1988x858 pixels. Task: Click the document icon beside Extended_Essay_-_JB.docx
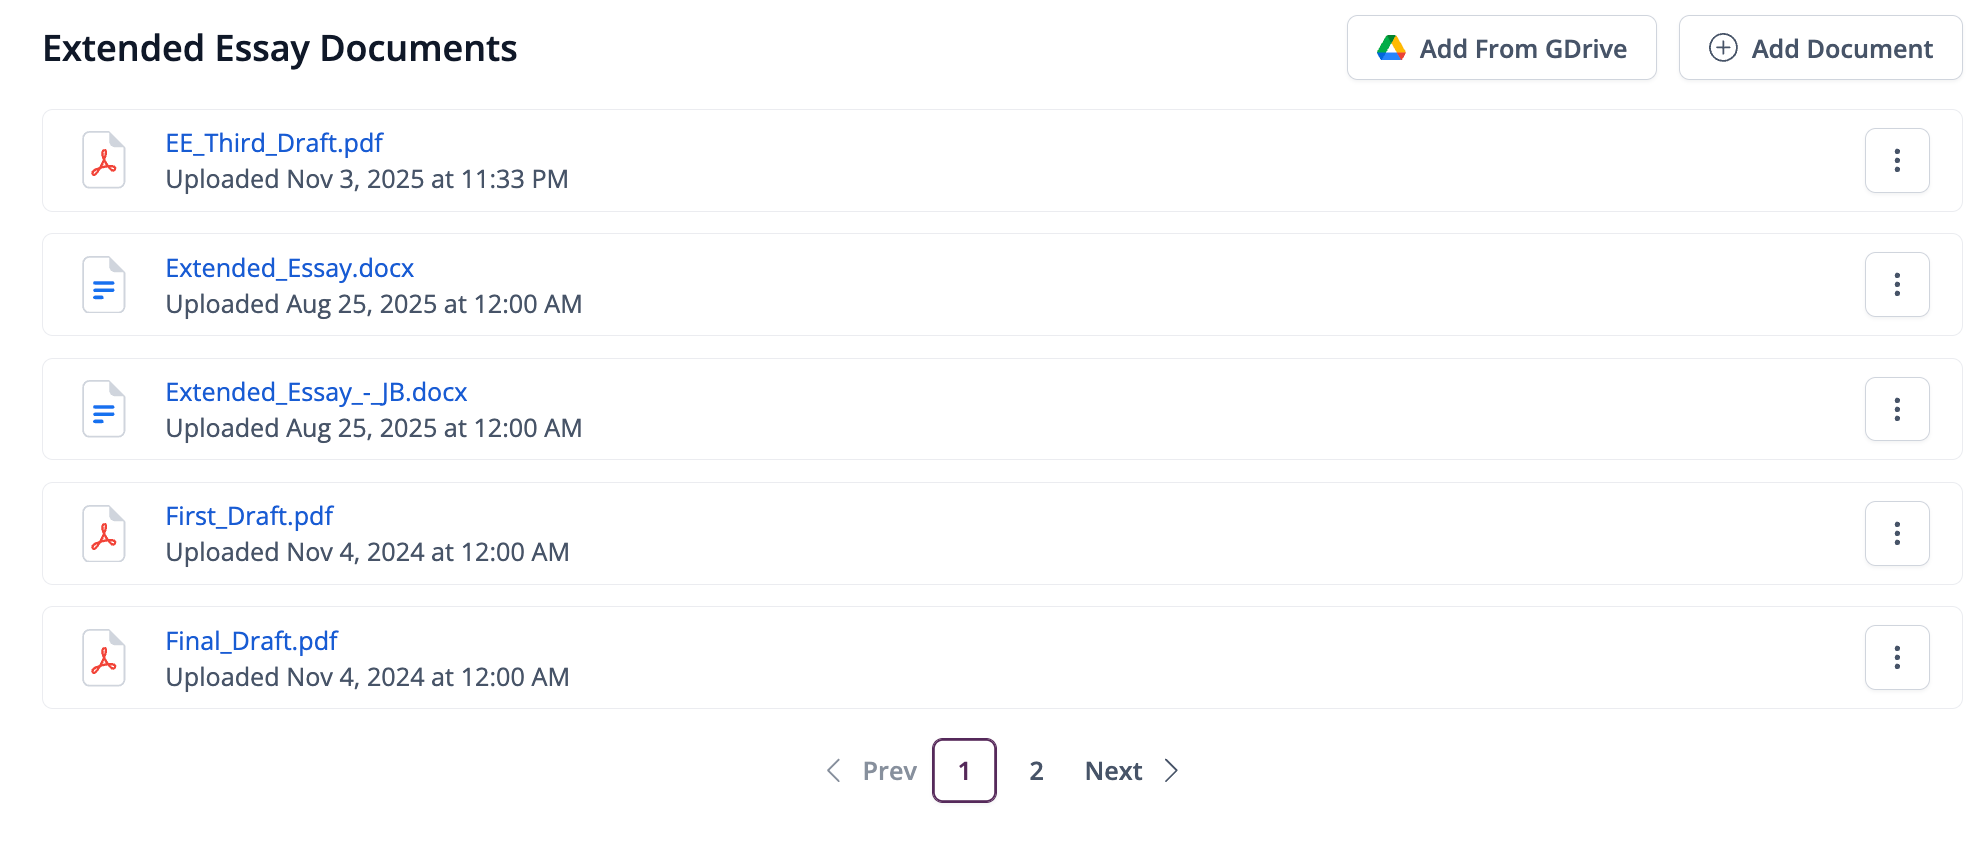tap(104, 409)
